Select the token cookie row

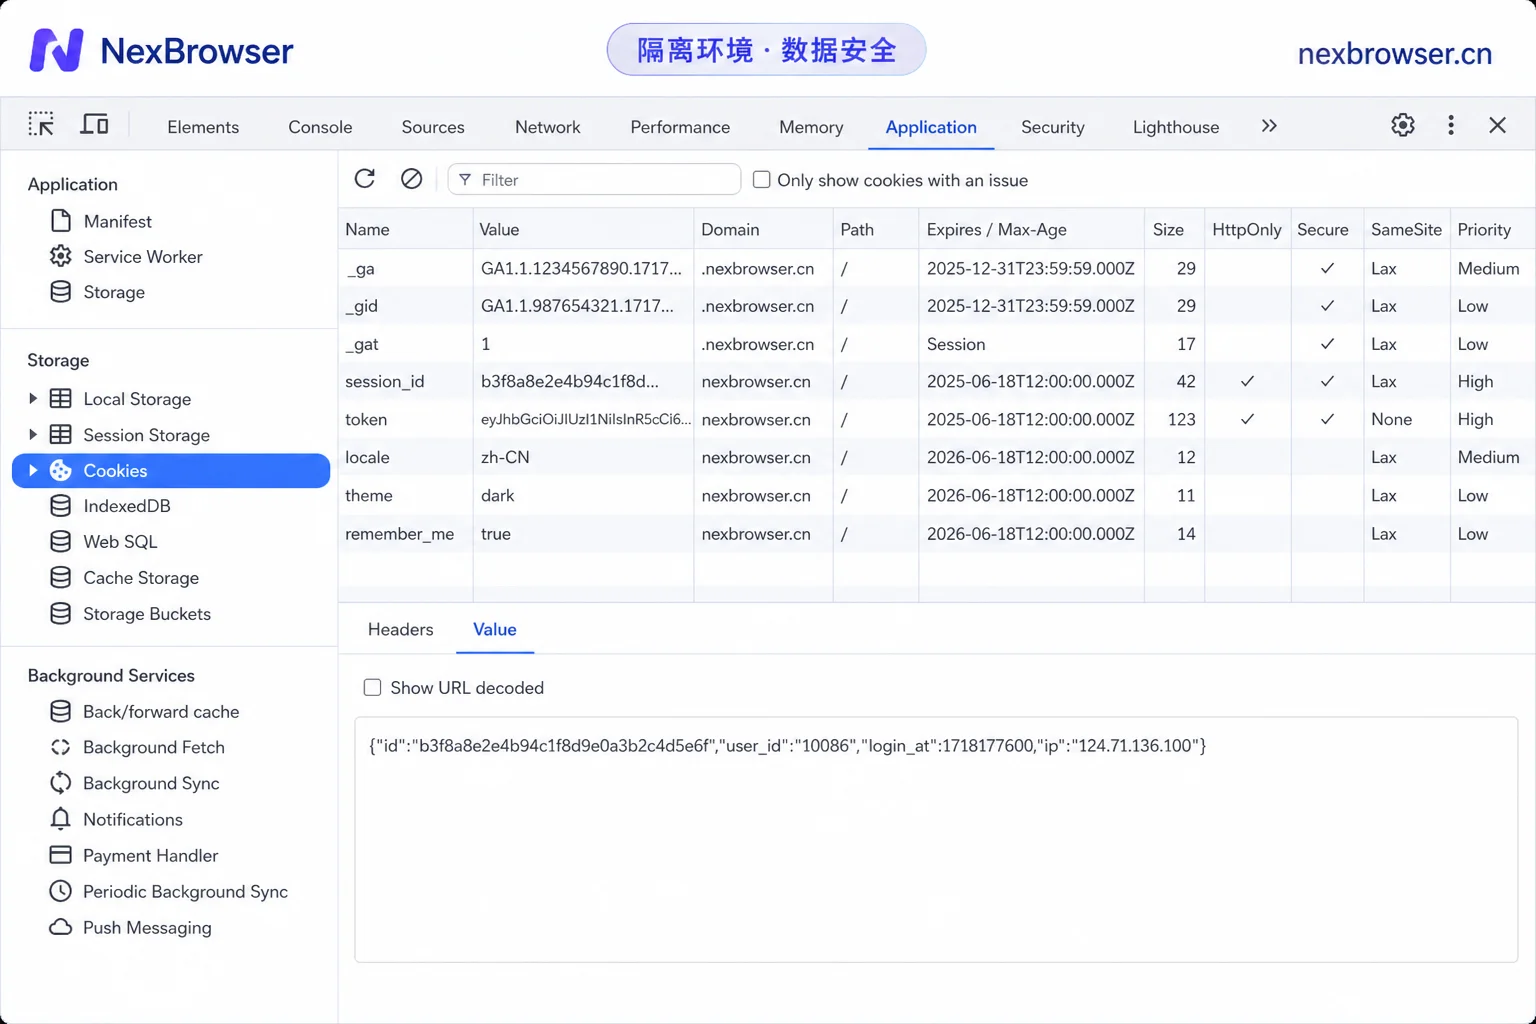[x=937, y=419]
